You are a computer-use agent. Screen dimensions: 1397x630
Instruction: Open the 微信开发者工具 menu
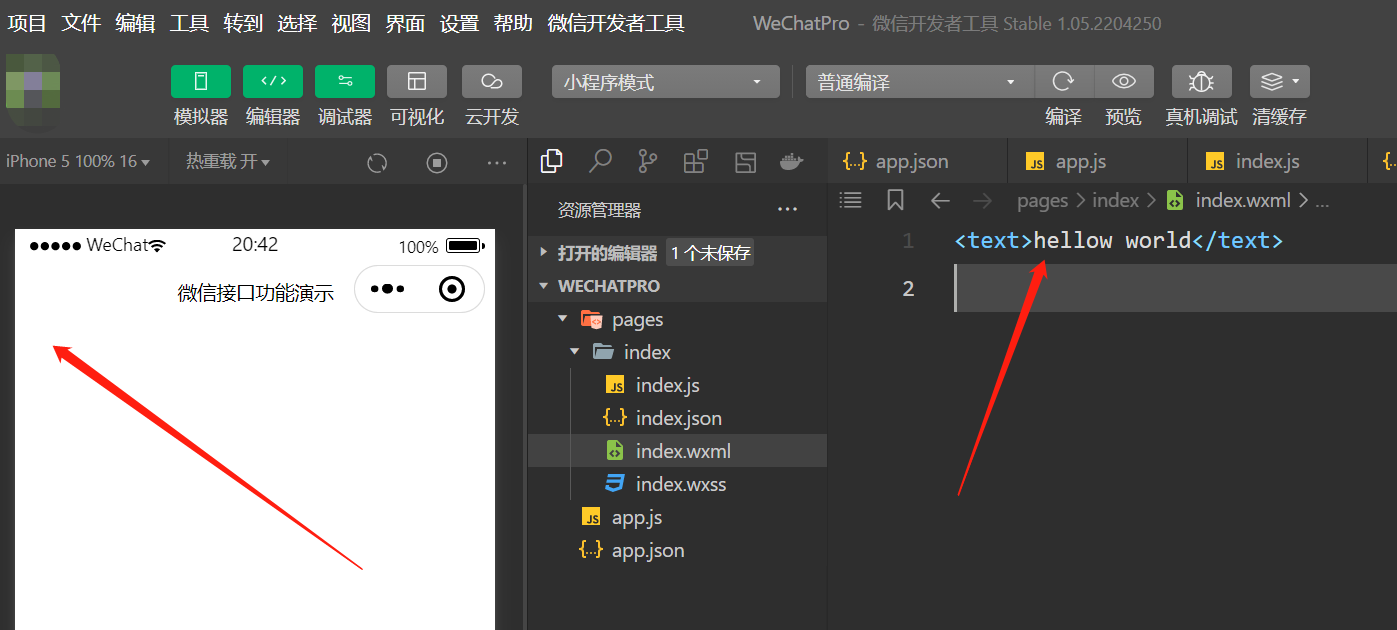616,23
